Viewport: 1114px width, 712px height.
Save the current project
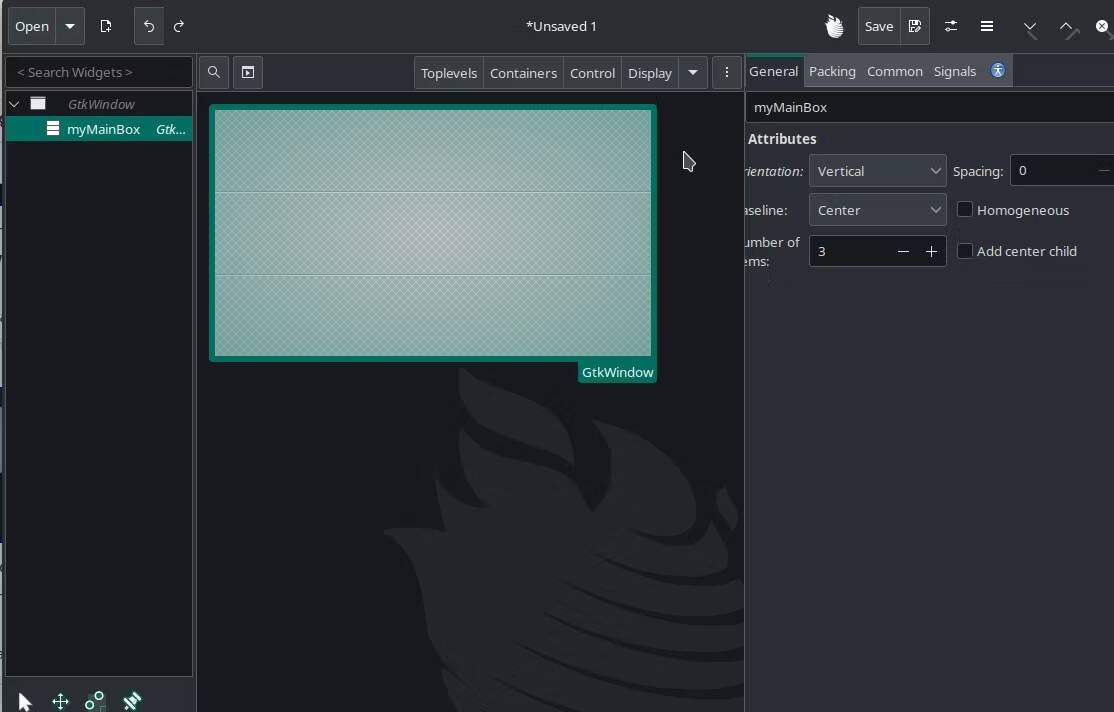click(x=878, y=27)
